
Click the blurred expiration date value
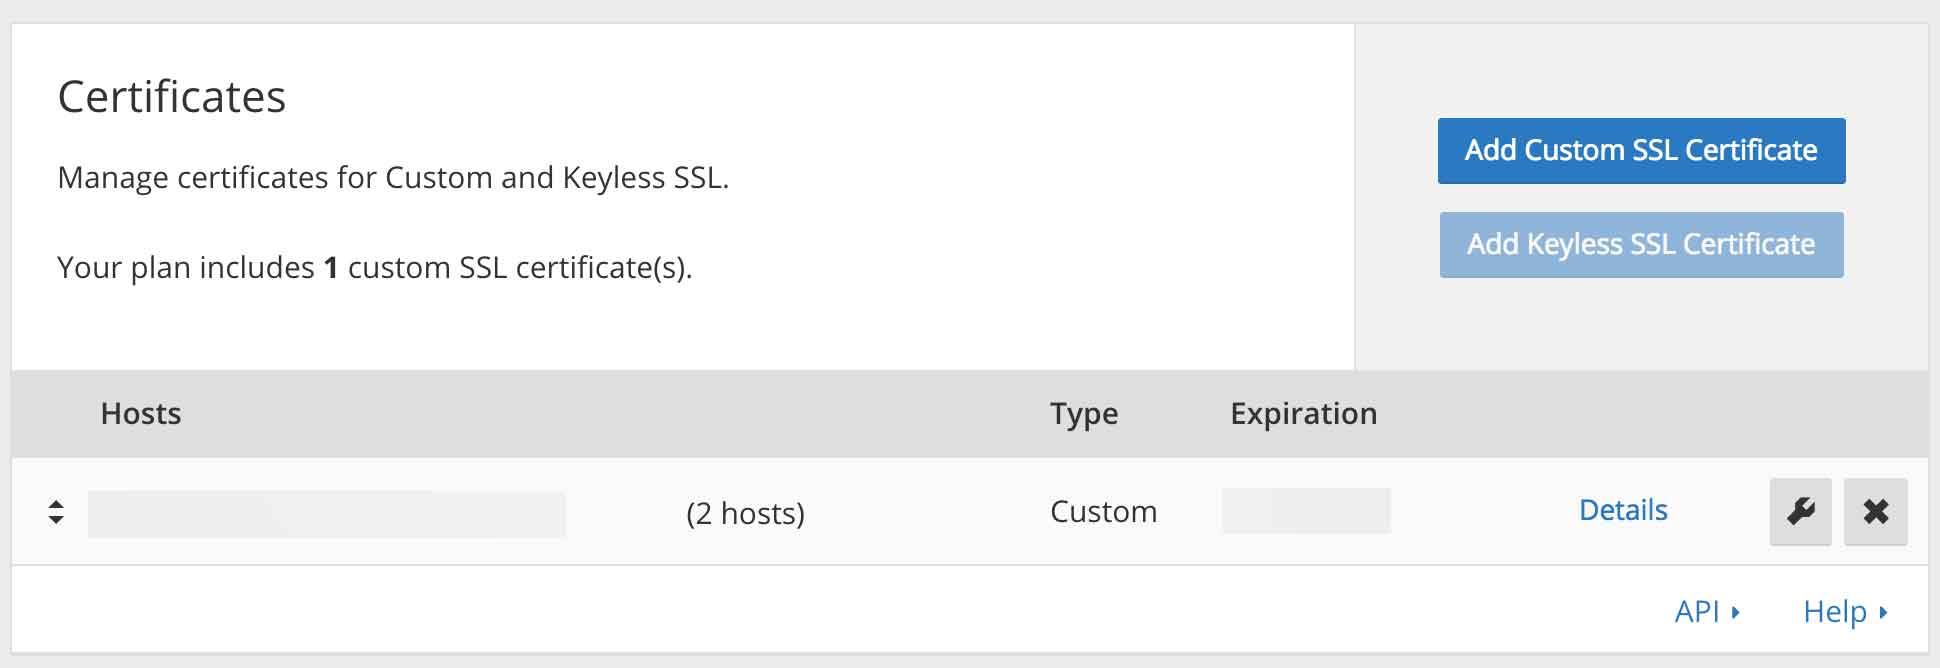coord(1306,511)
